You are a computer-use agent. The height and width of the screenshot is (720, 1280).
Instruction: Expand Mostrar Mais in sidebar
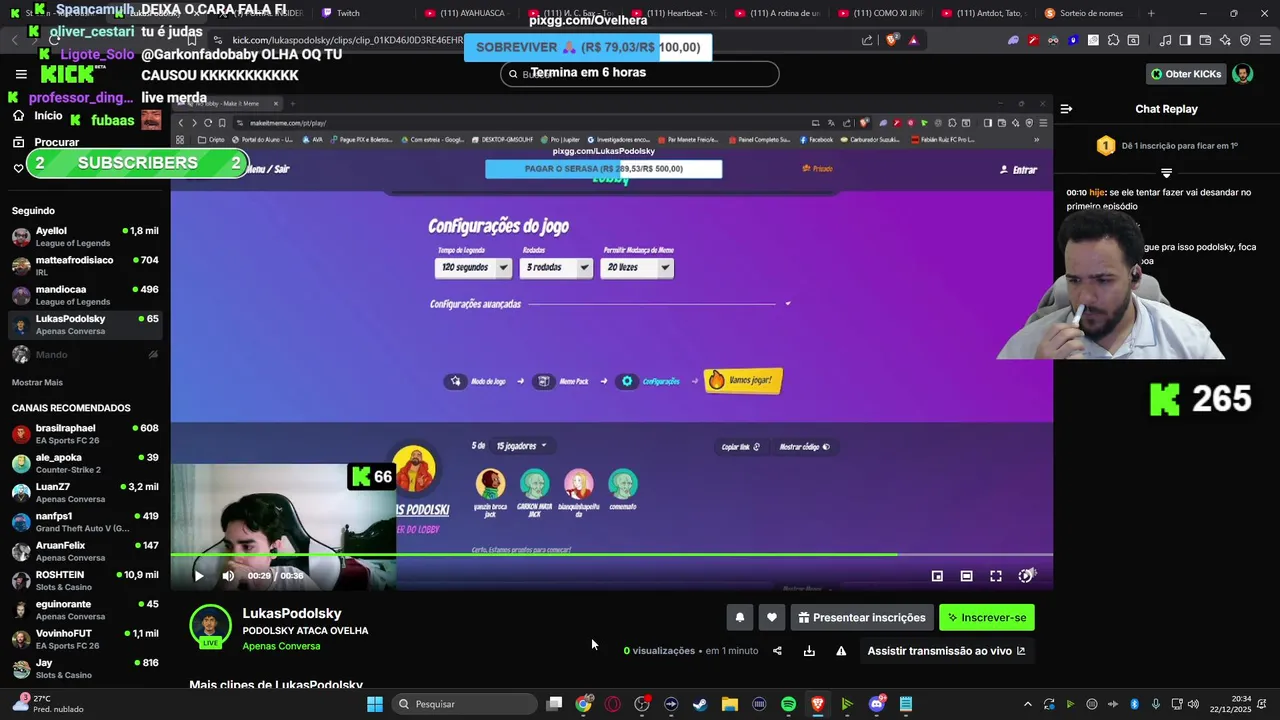(x=37, y=383)
